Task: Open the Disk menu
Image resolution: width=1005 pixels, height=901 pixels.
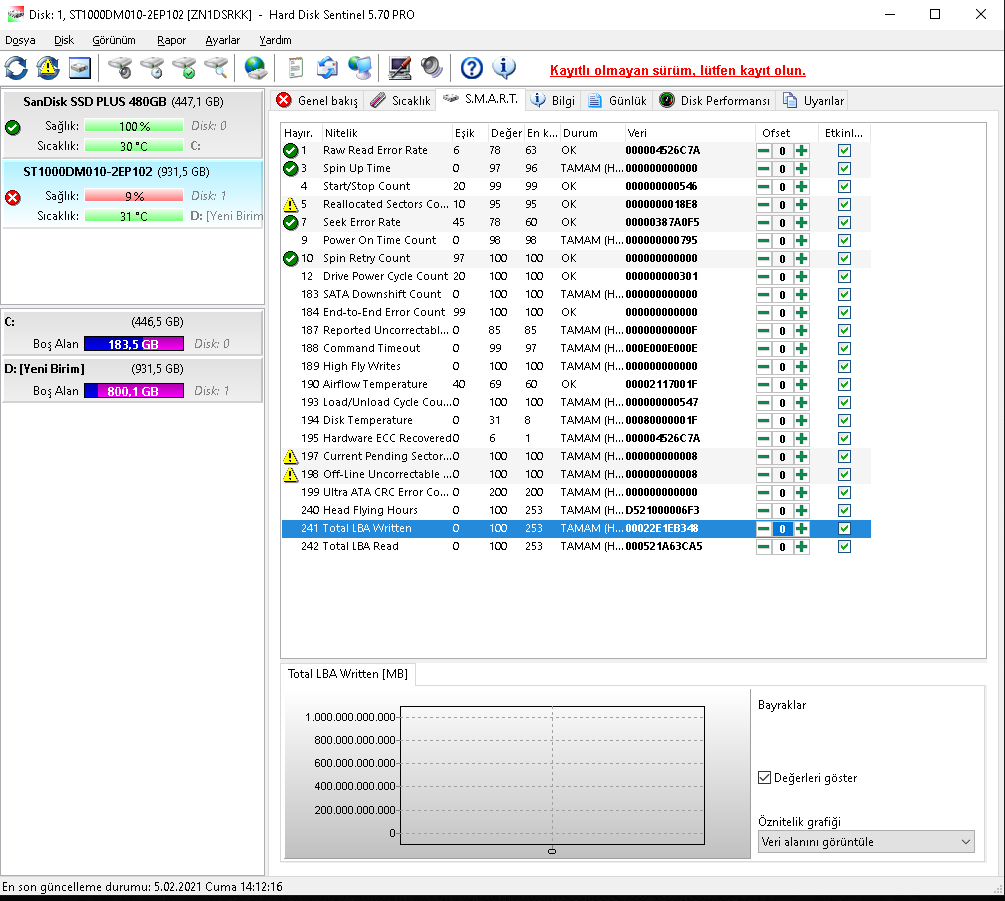Action: click(63, 40)
